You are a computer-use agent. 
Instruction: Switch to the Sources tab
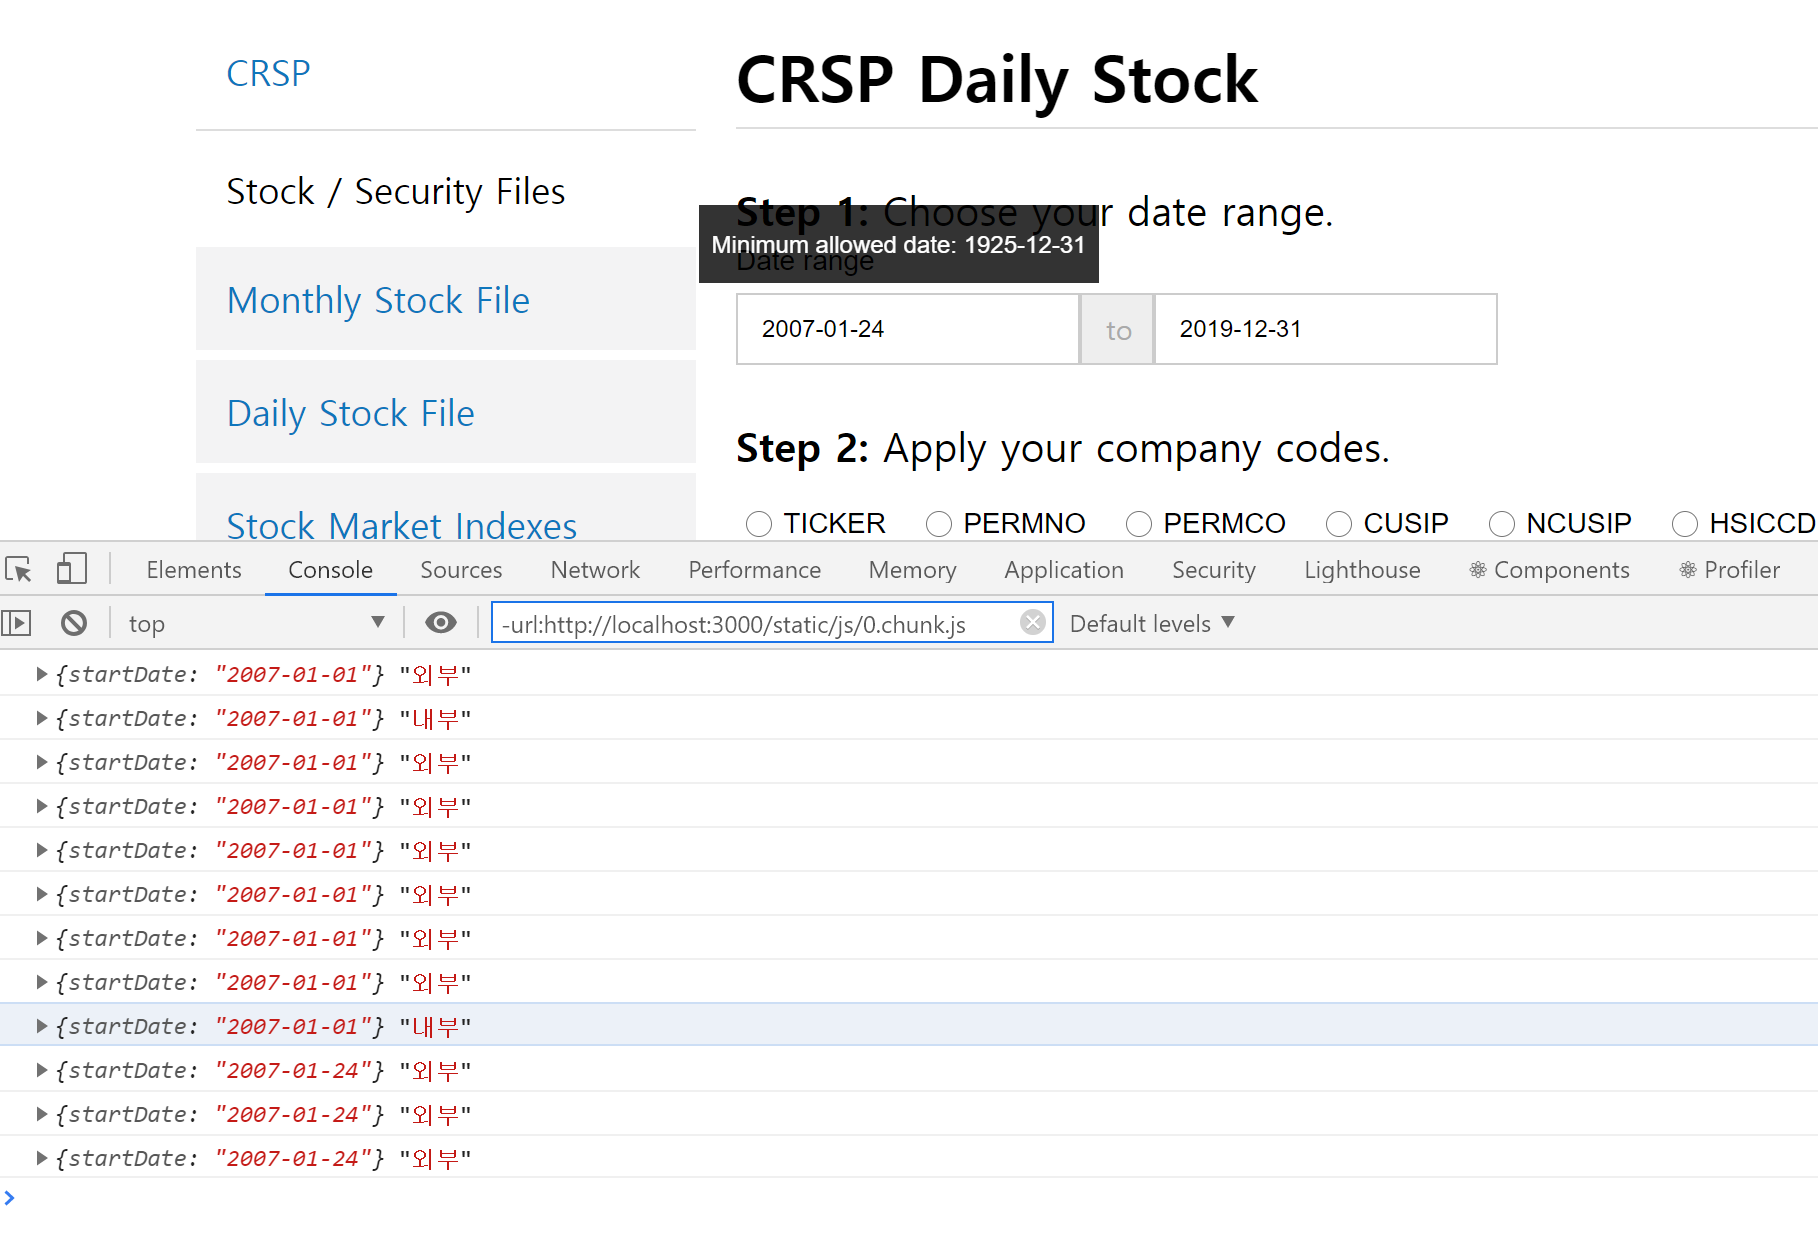click(461, 570)
